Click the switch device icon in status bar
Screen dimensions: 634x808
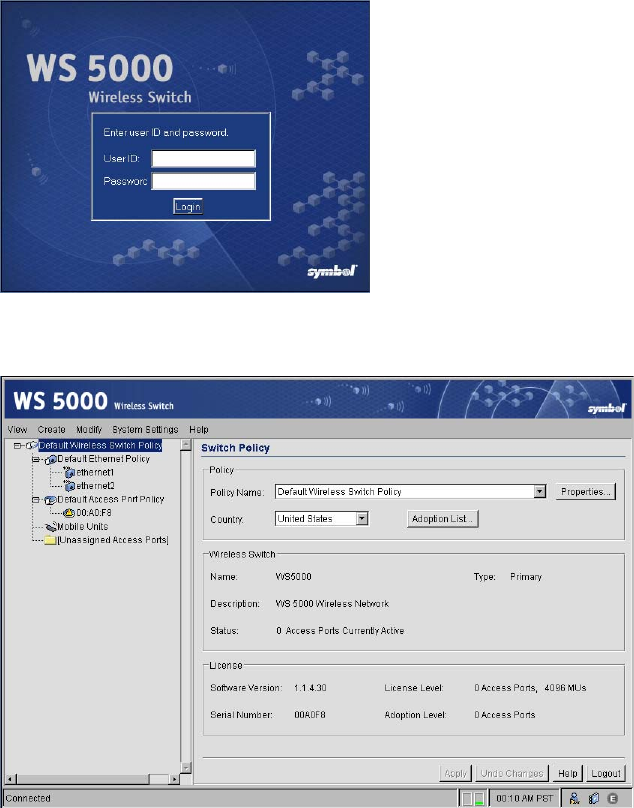(x=594, y=798)
